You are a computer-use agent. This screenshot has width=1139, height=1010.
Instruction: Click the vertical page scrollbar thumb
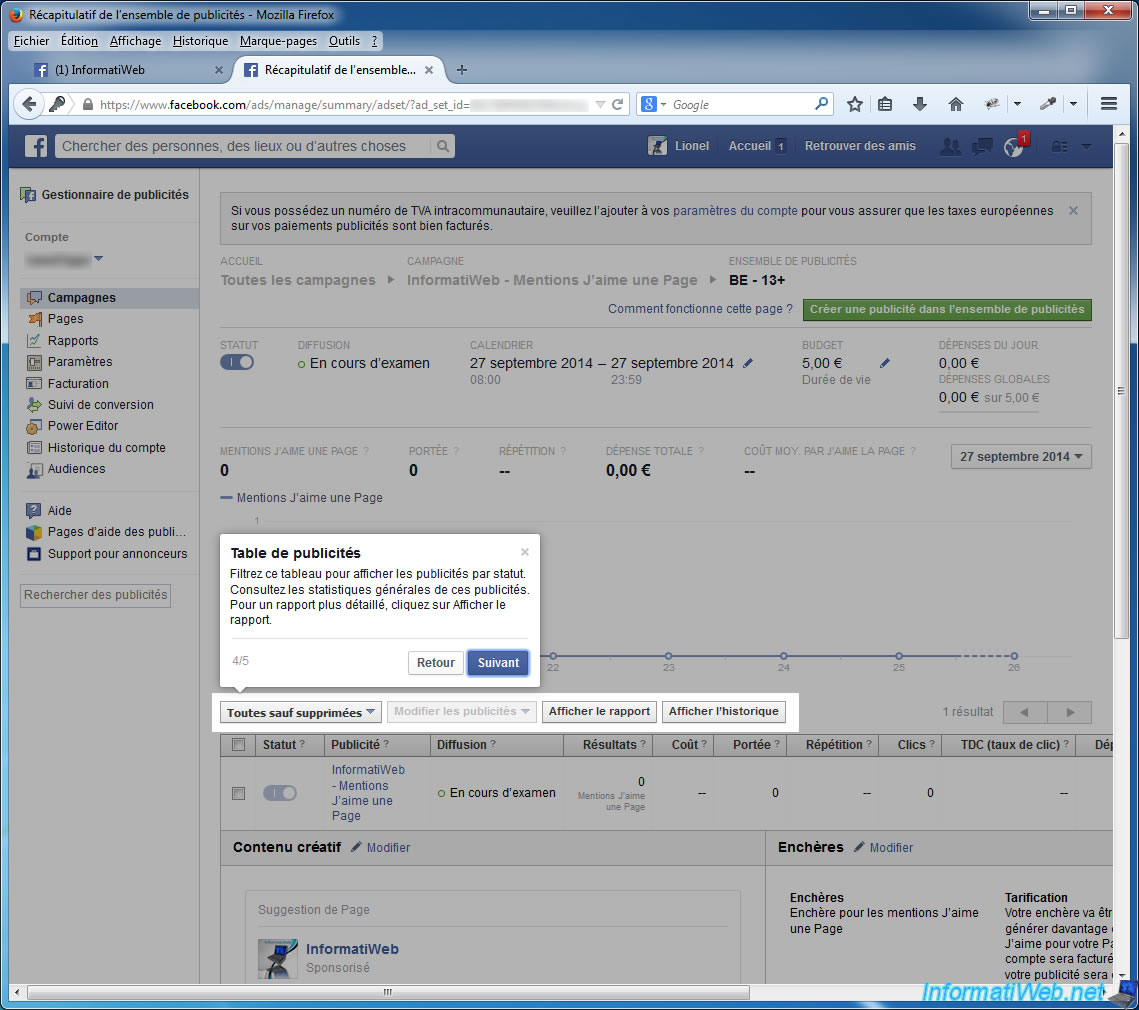coord(1121,392)
